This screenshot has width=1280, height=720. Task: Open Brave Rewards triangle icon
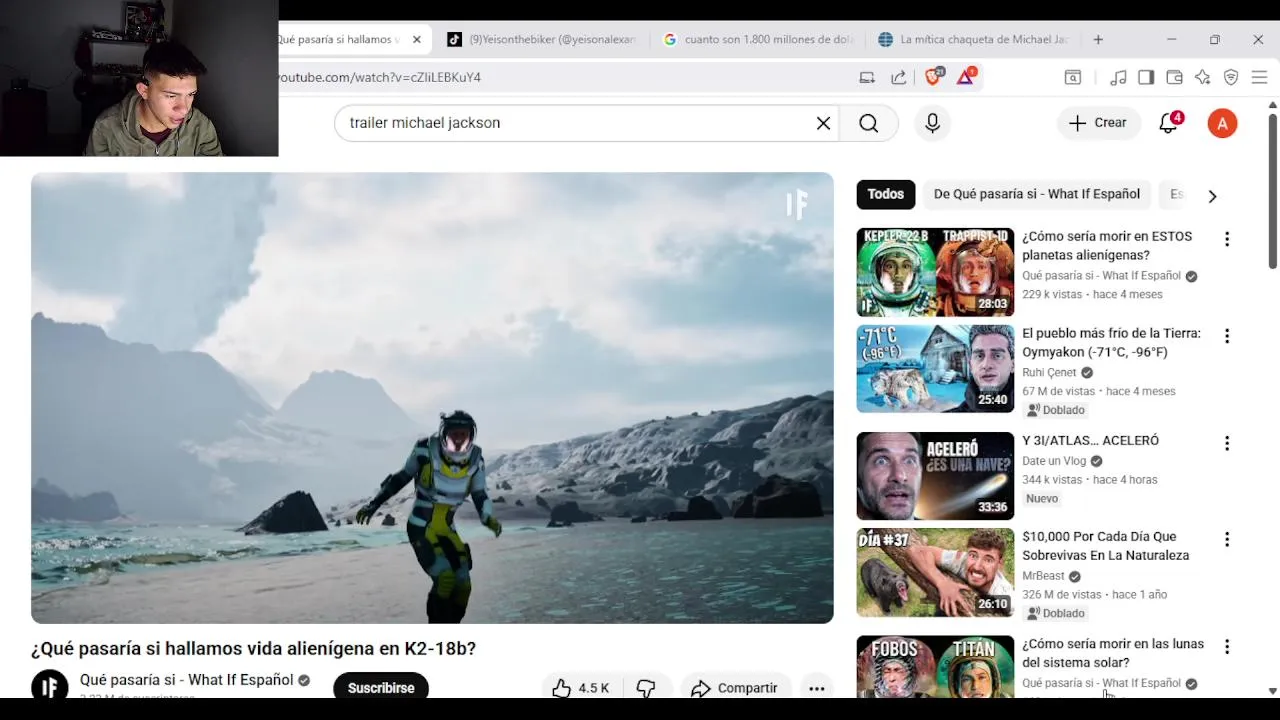point(966,77)
